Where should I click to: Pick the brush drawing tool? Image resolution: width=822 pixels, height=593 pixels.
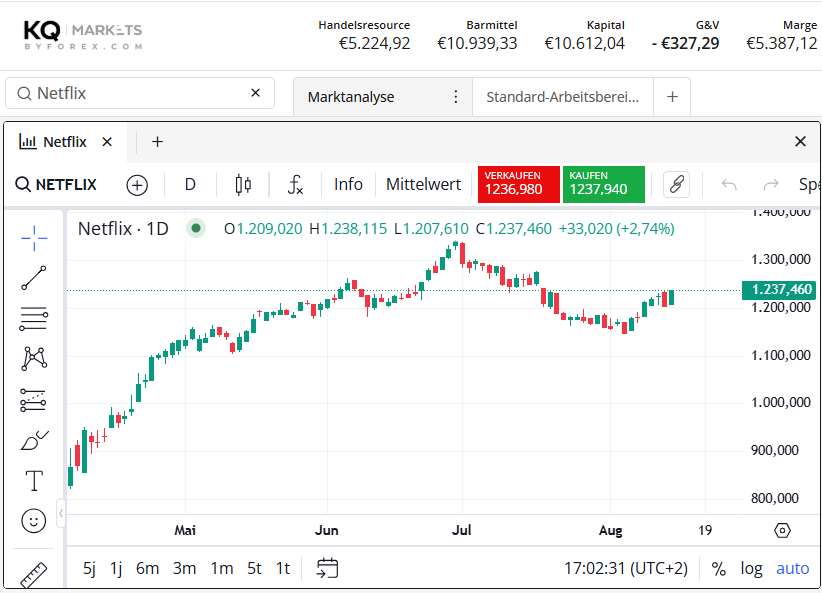34,440
